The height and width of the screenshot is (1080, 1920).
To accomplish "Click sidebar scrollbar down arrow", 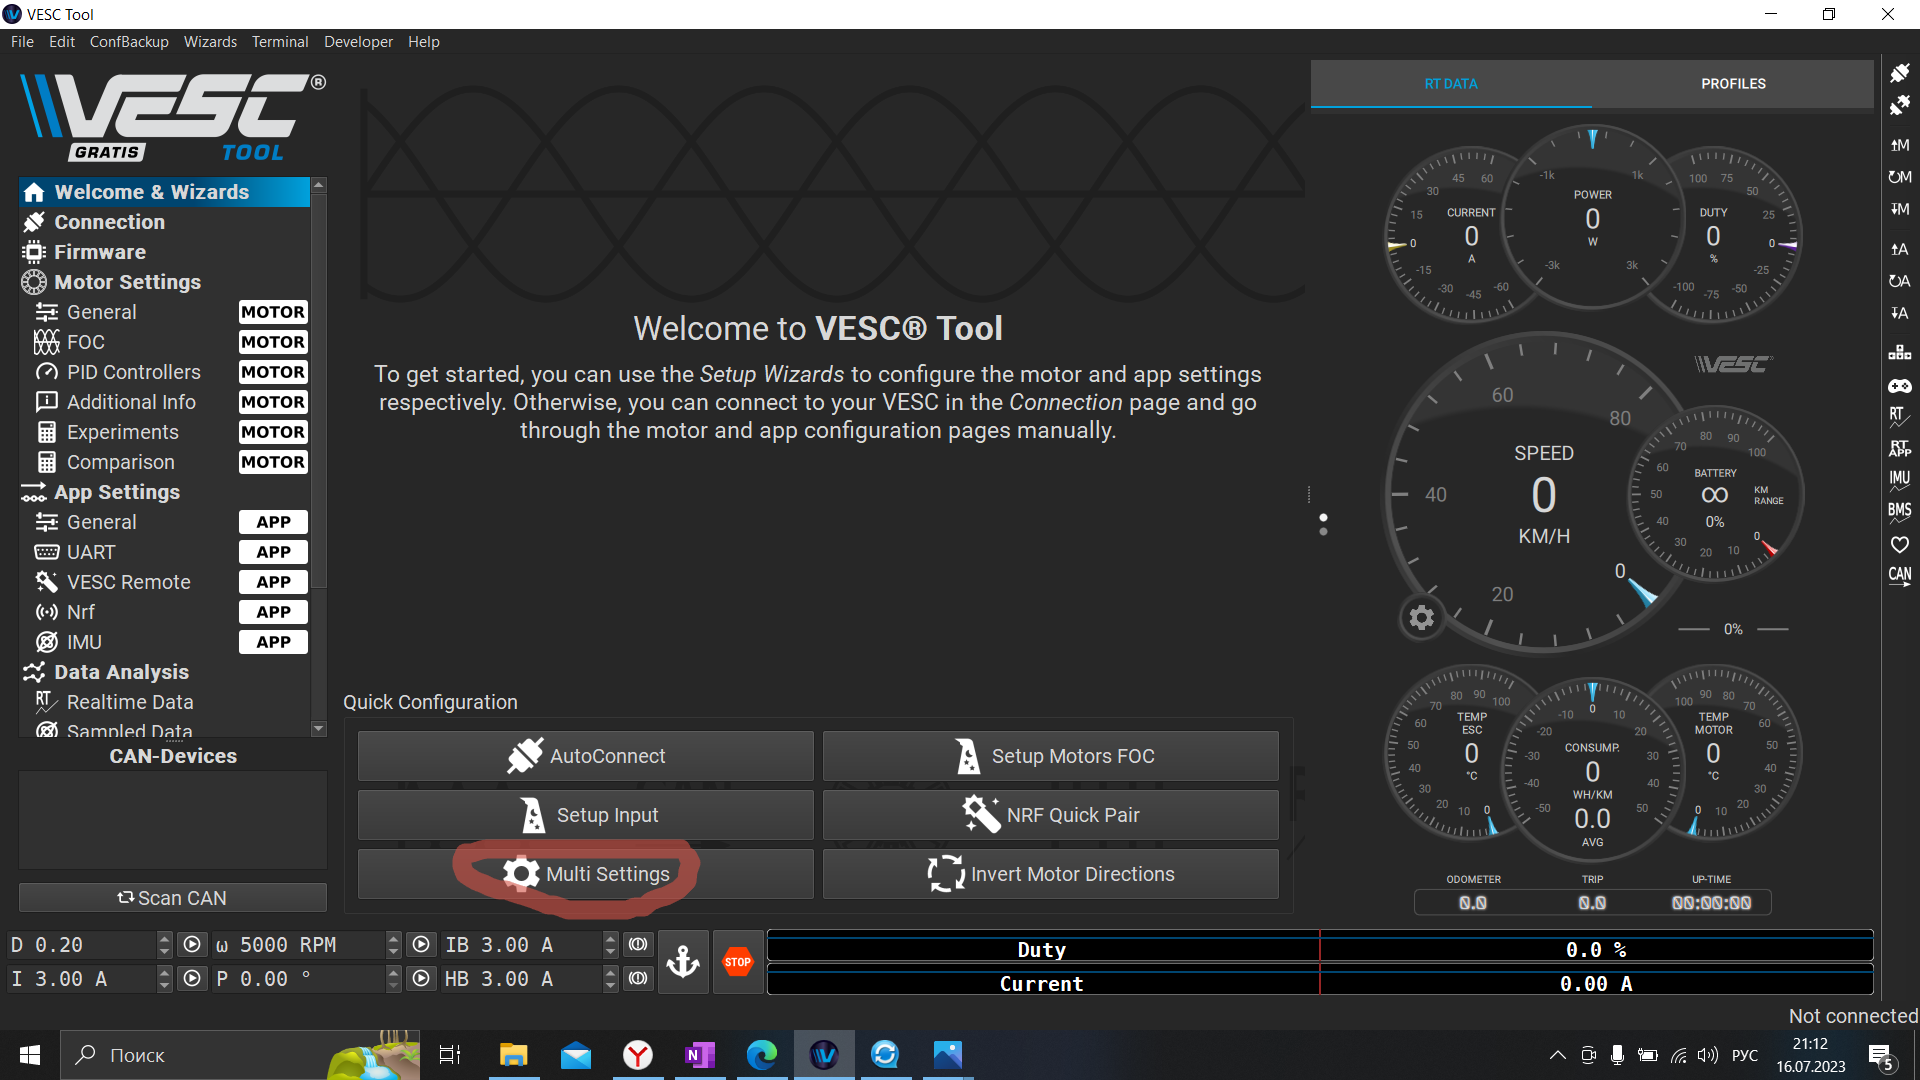I will coord(319,729).
